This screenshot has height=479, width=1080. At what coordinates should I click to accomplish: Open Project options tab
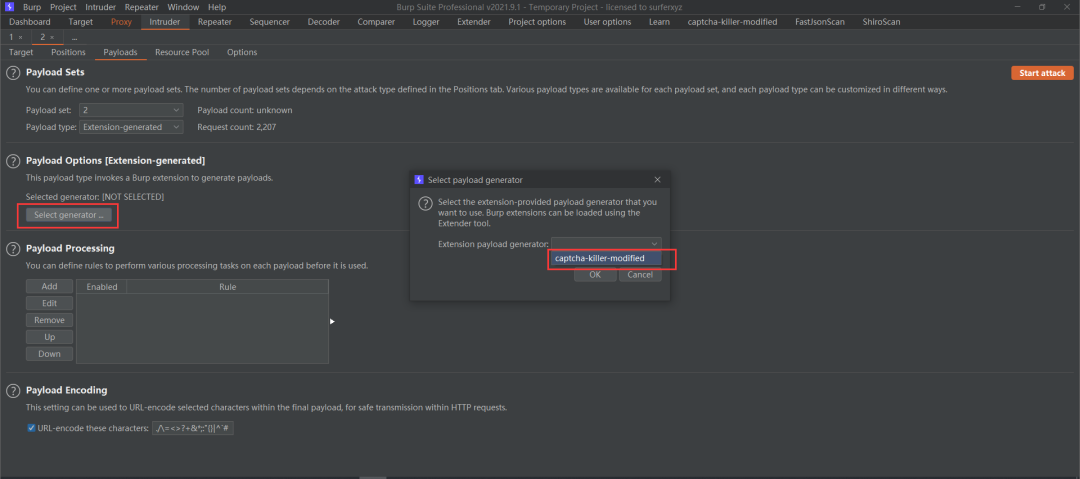(537, 21)
